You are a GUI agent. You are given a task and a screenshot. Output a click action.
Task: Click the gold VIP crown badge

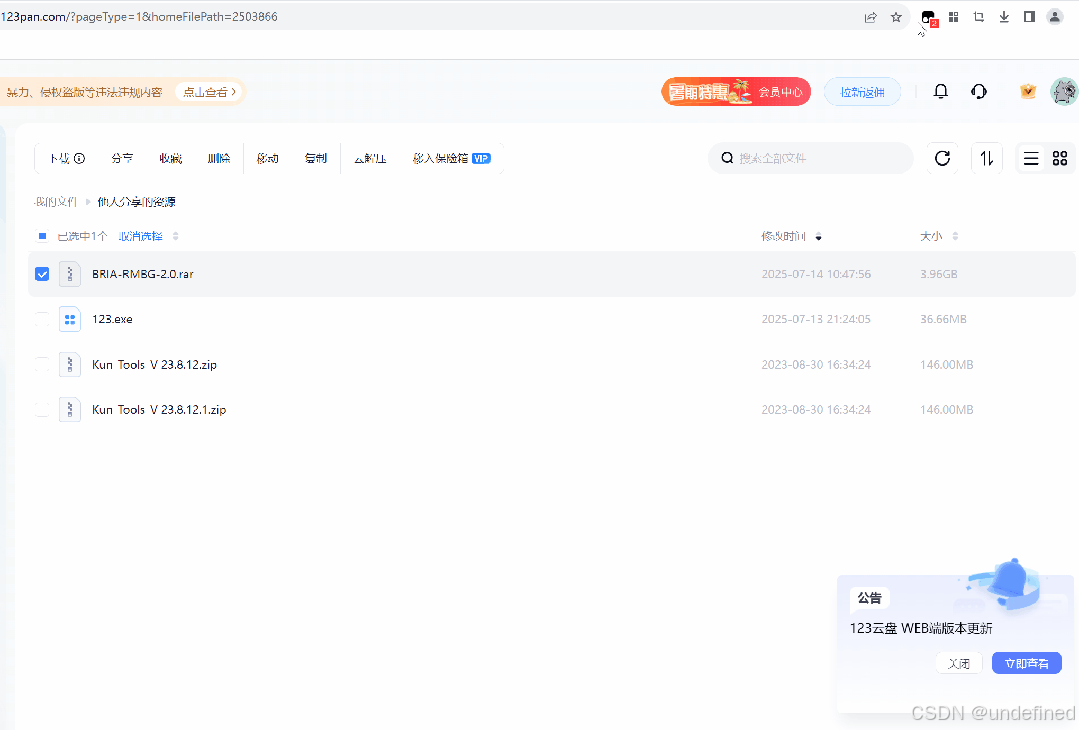1028,92
